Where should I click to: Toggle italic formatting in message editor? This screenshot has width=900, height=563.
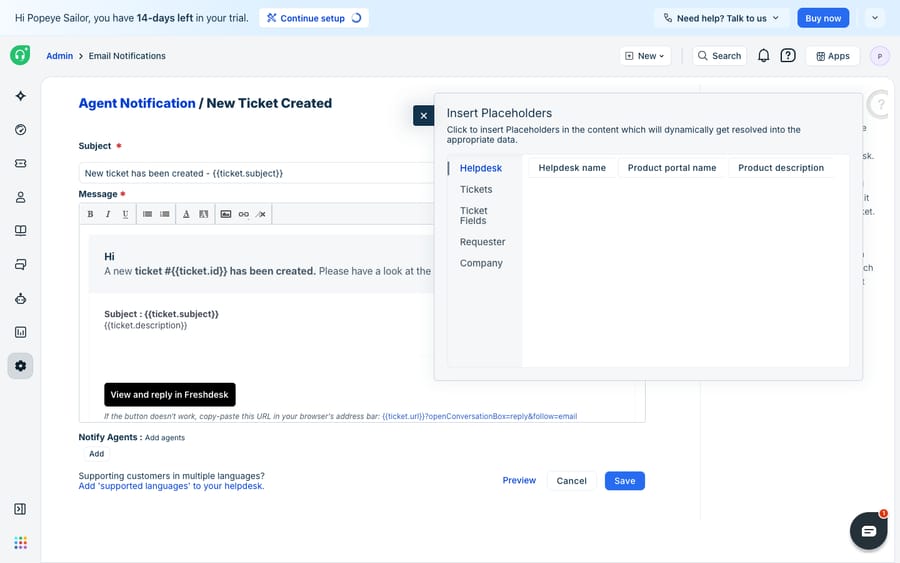[107, 214]
